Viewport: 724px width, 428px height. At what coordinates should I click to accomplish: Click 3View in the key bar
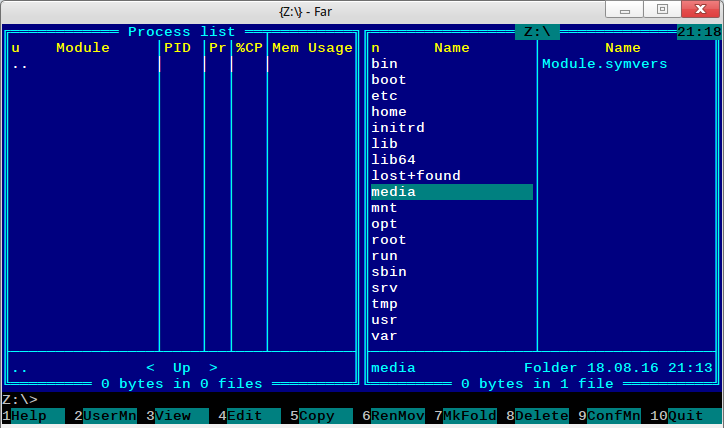coord(172,416)
